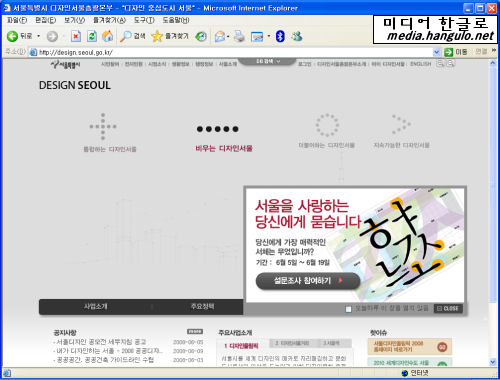Image resolution: width=500 pixels, height=380 pixels.
Task: Refresh the page with green arrows icon
Action: pos(92,36)
